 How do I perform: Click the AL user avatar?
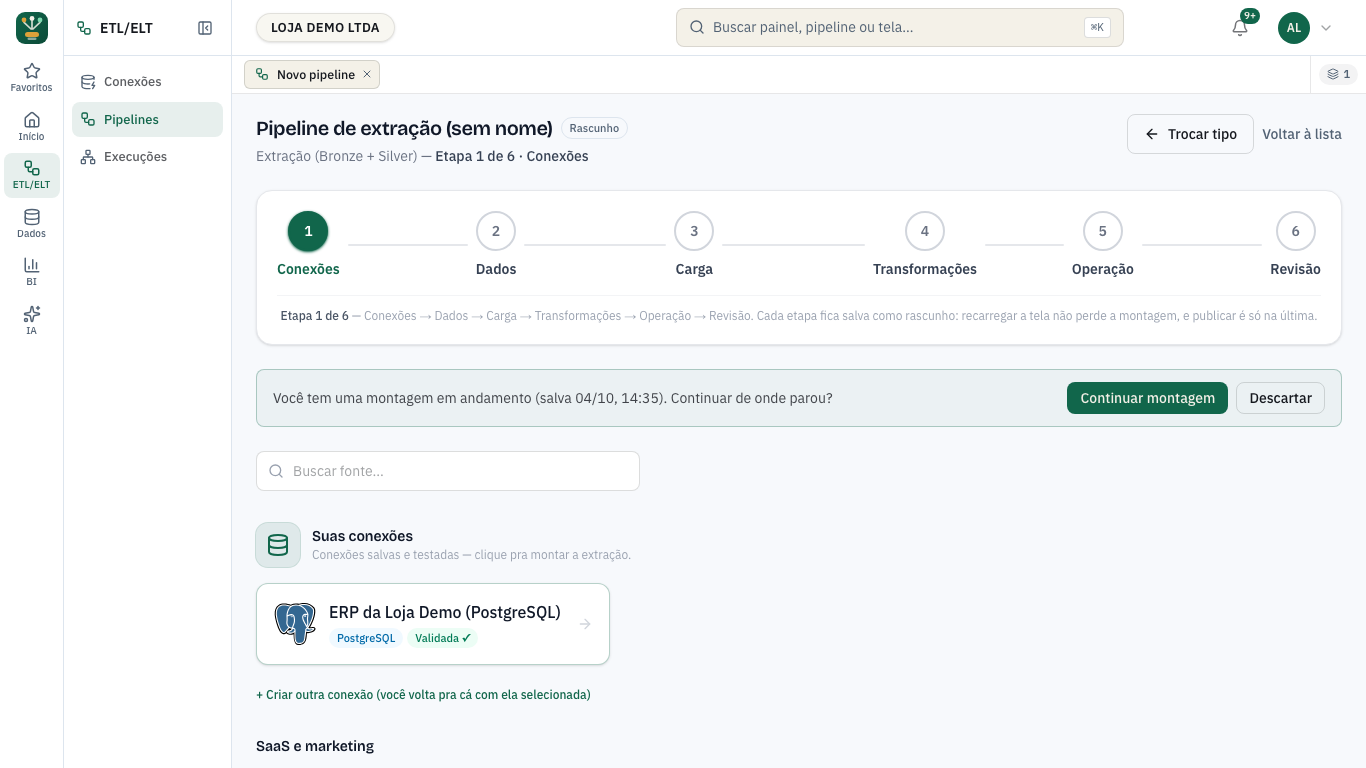pos(1294,28)
